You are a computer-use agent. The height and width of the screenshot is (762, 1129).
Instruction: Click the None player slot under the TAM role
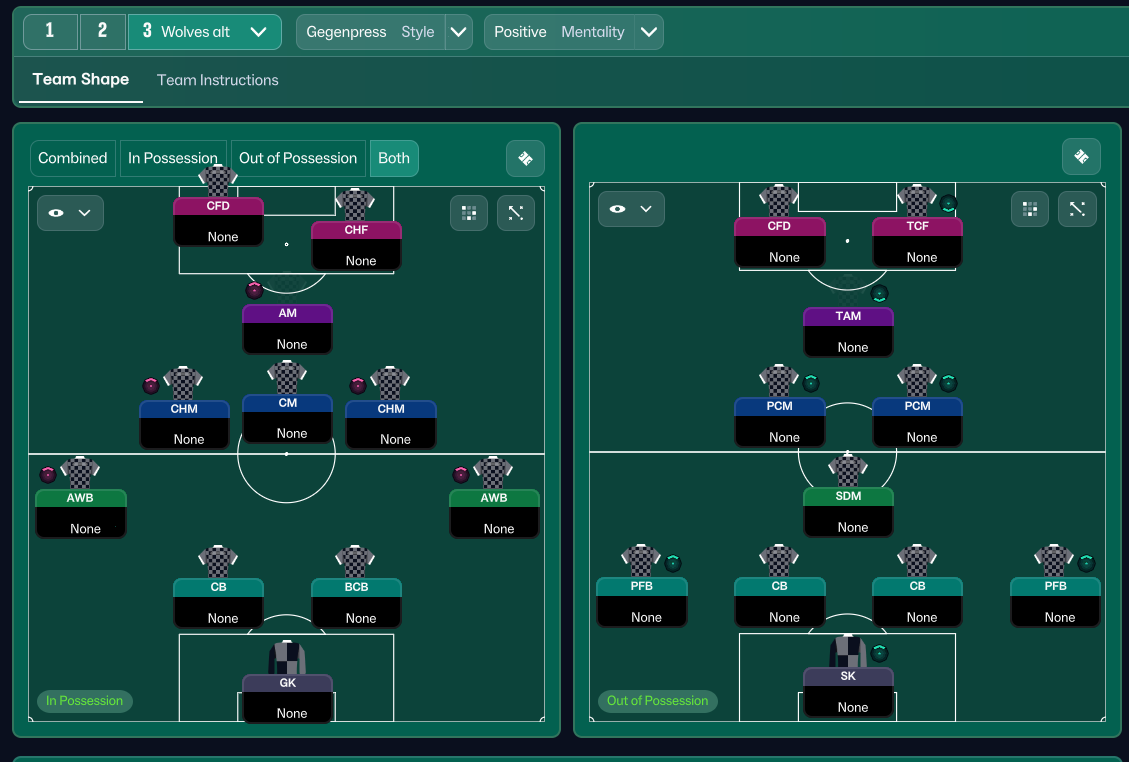848,347
